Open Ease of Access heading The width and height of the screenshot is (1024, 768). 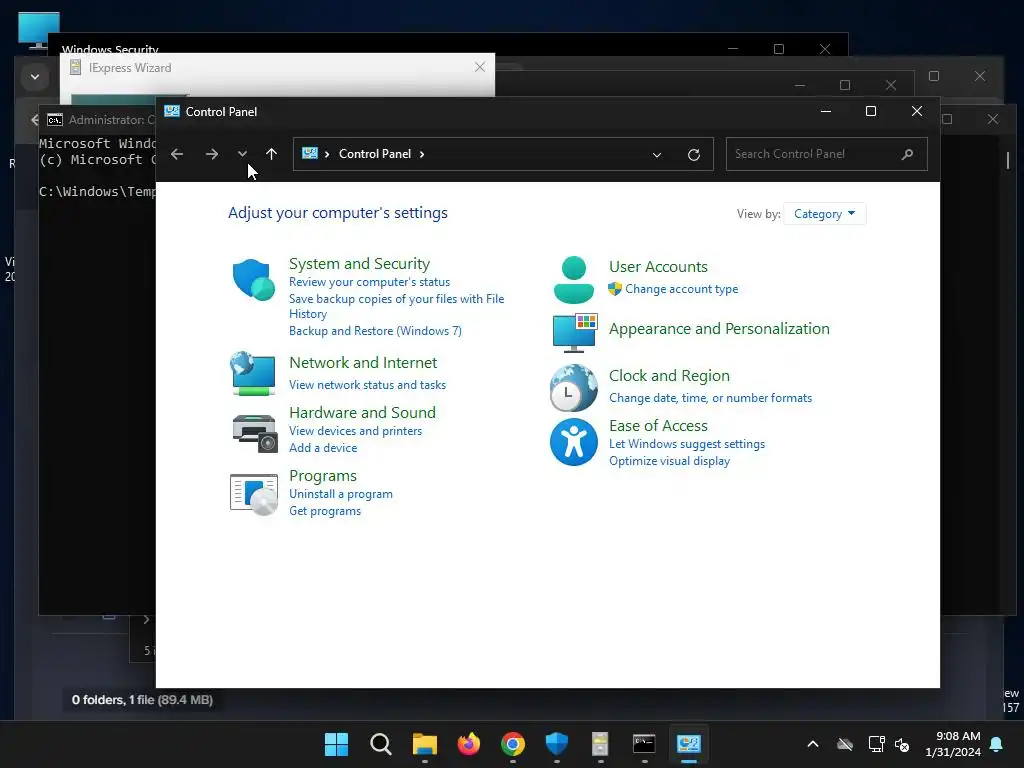pyautogui.click(x=658, y=426)
